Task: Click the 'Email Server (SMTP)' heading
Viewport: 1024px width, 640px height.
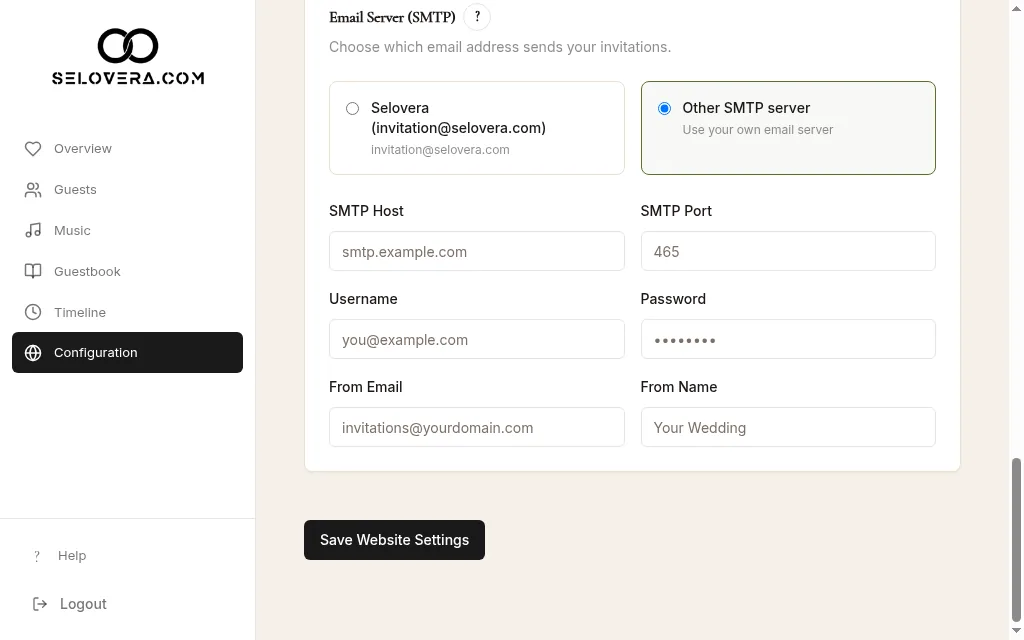Action: coord(392,18)
